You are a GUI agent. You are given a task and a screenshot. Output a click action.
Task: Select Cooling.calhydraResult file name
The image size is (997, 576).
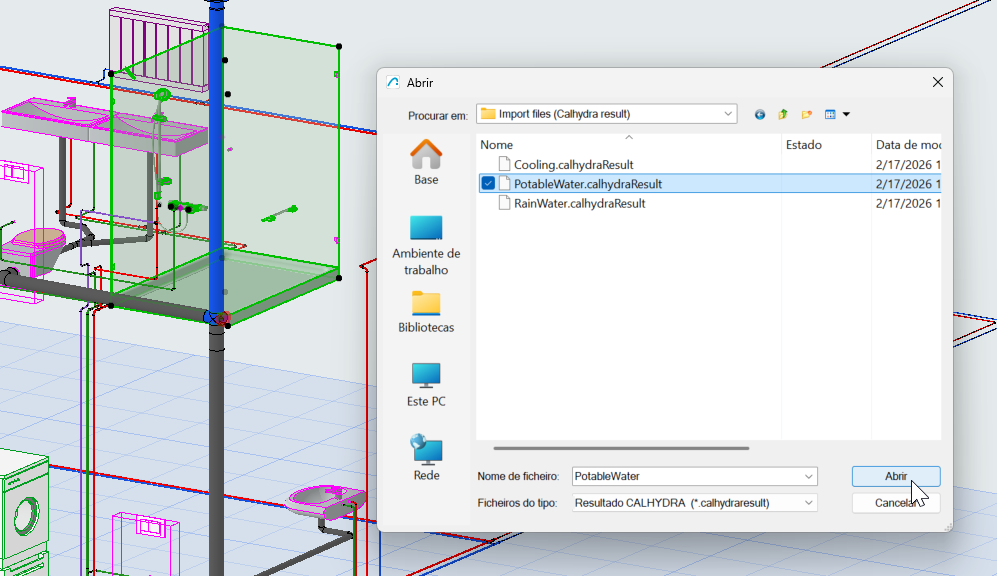point(574,165)
